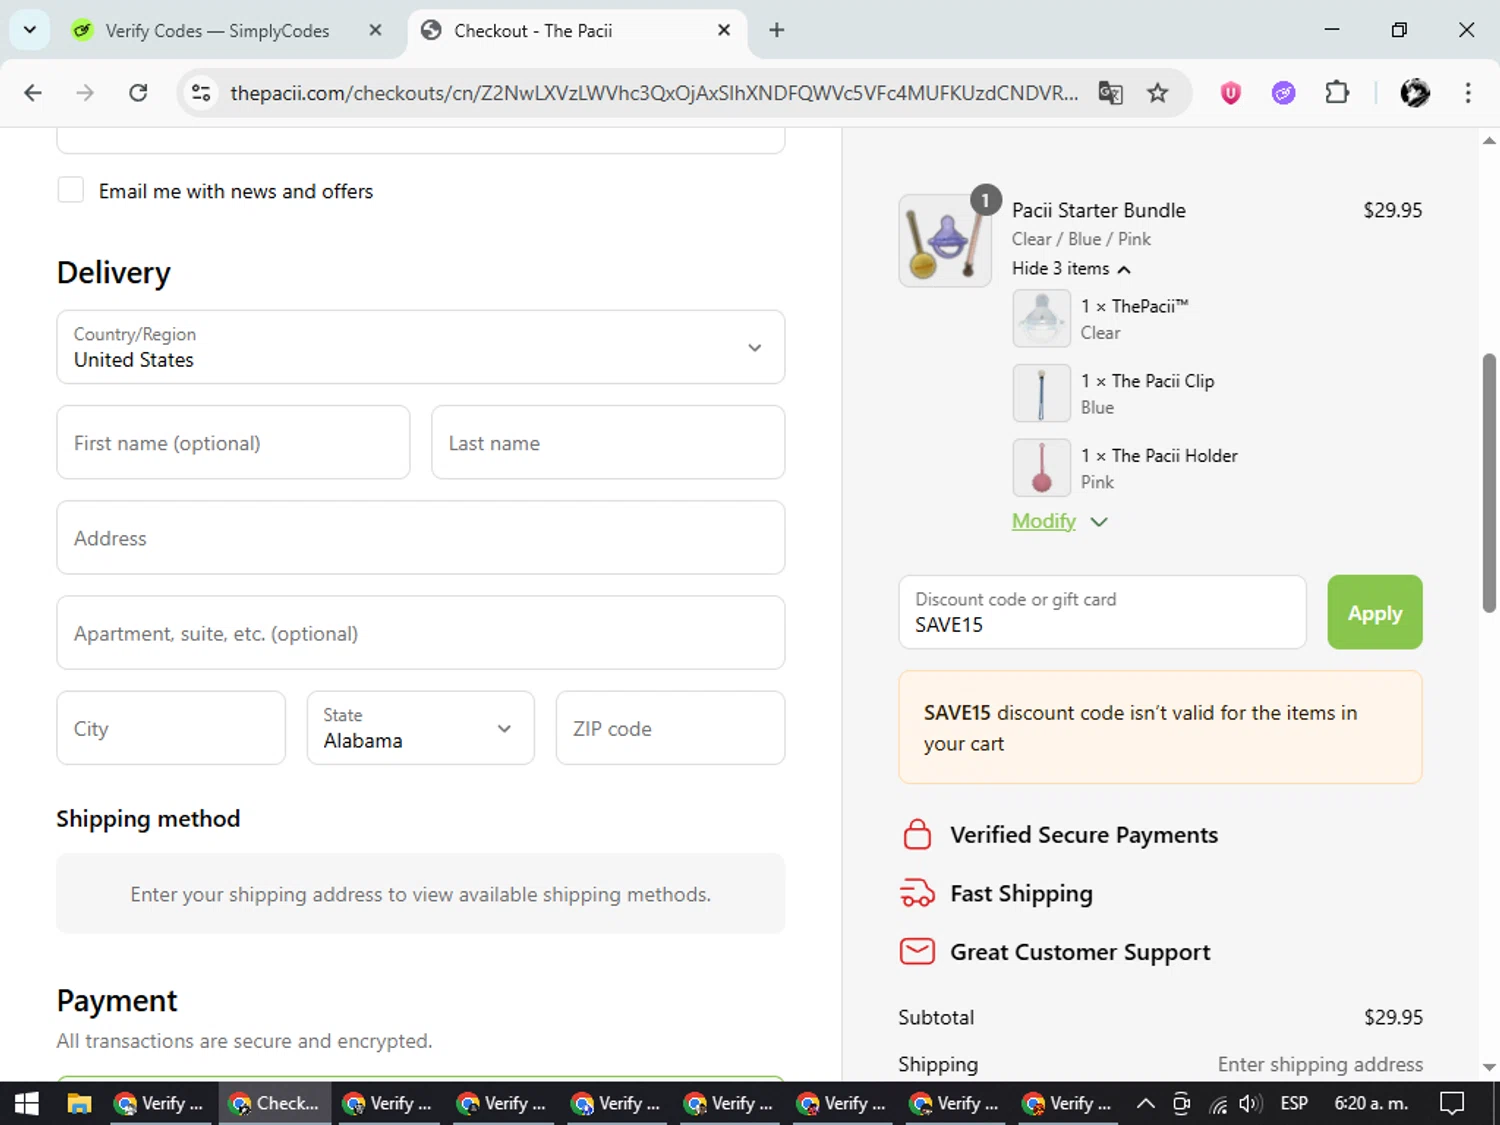Expand the chevron next to Modify
The image size is (1500, 1125).
tap(1098, 522)
